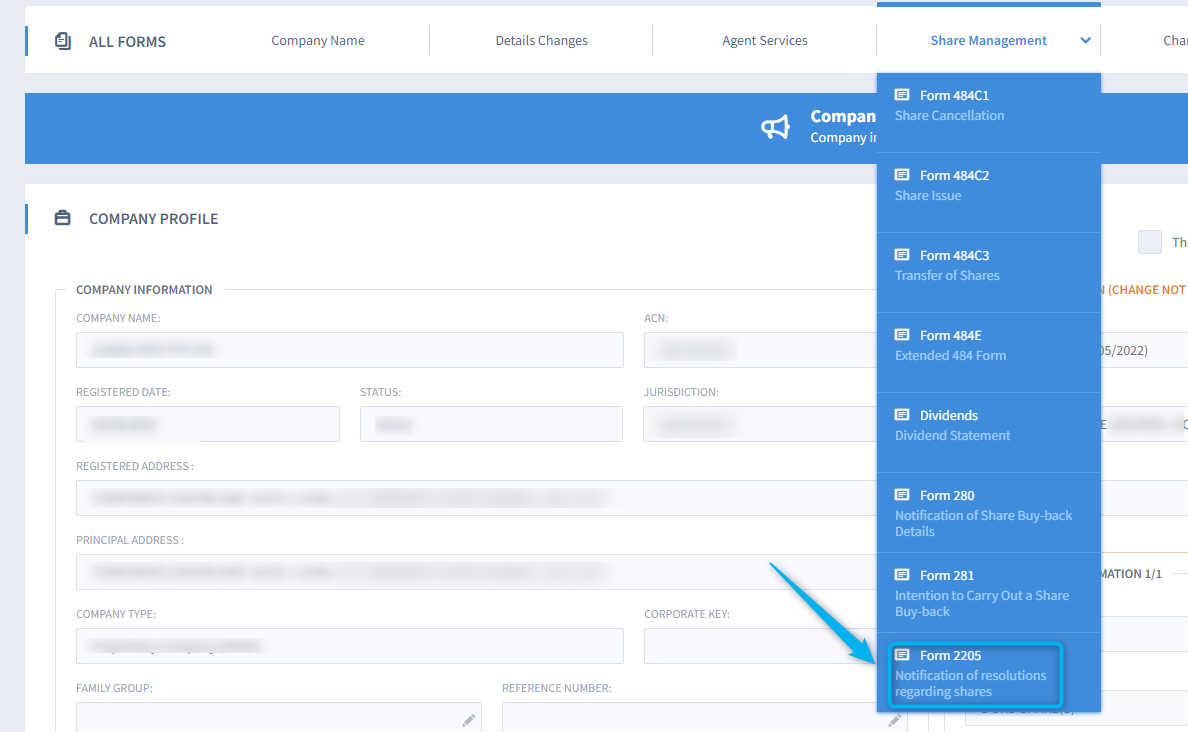Tick the checkbox at the top right

click(x=1149, y=241)
